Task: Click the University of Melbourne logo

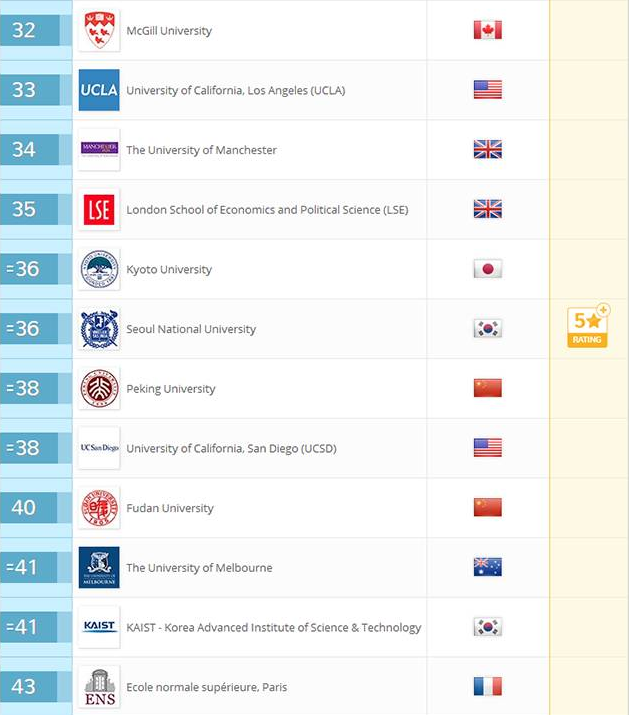Action: [99, 567]
